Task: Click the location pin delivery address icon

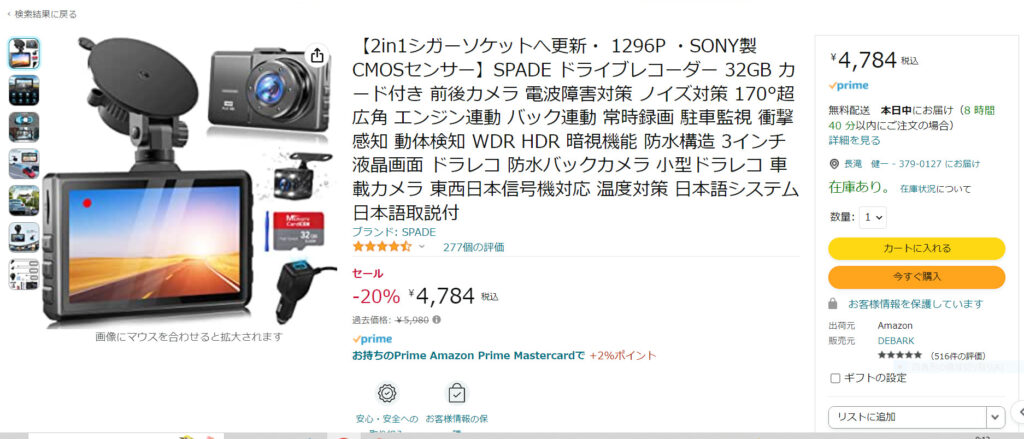Action: click(x=833, y=164)
